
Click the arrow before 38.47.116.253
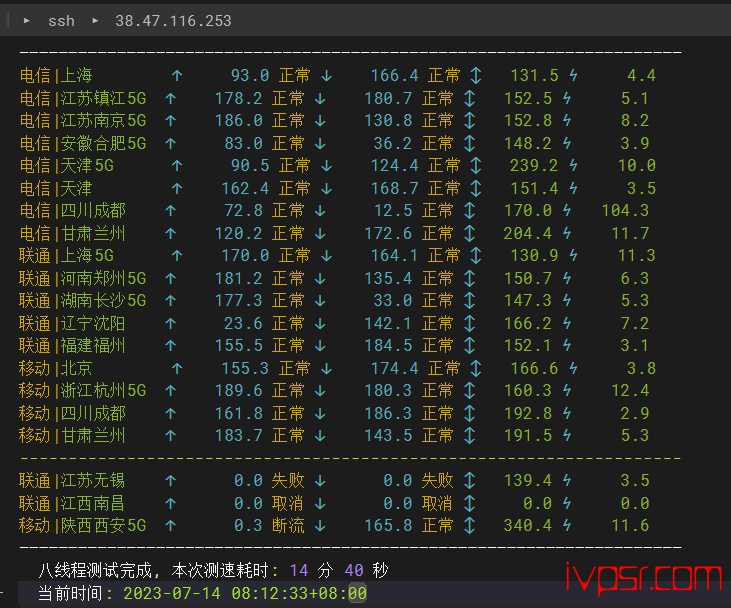click(95, 21)
